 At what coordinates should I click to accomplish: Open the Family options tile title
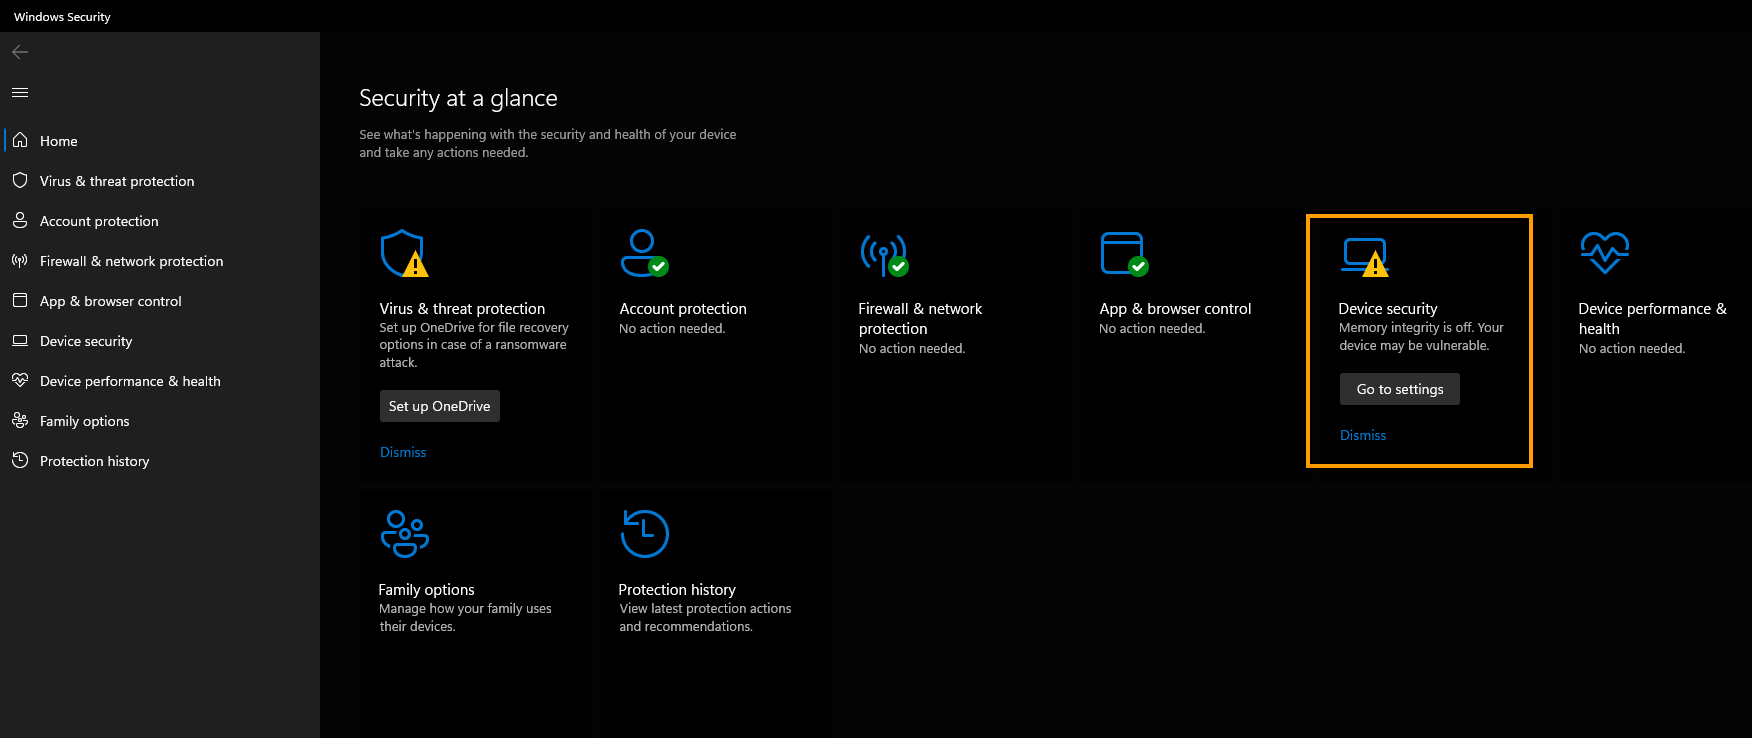coord(426,590)
